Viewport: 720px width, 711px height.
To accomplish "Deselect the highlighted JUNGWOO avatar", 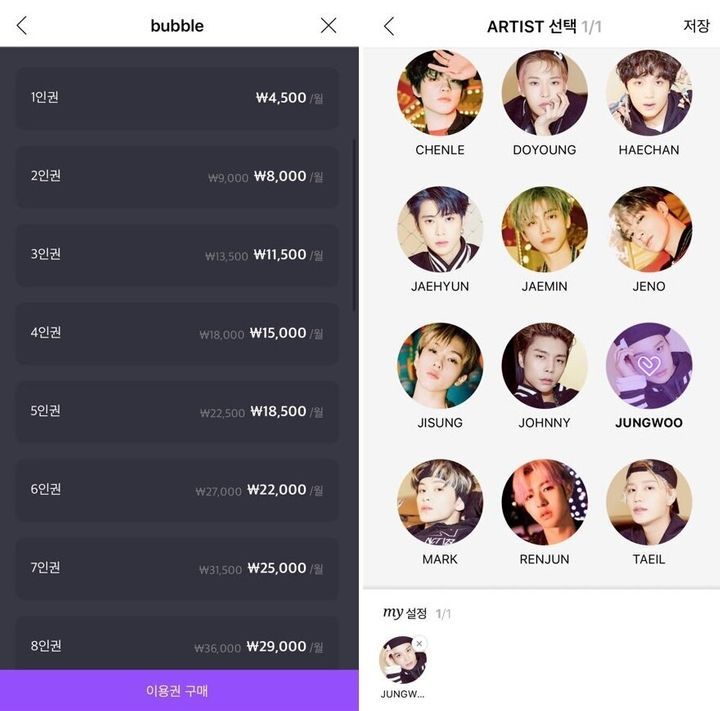I will [x=649, y=366].
